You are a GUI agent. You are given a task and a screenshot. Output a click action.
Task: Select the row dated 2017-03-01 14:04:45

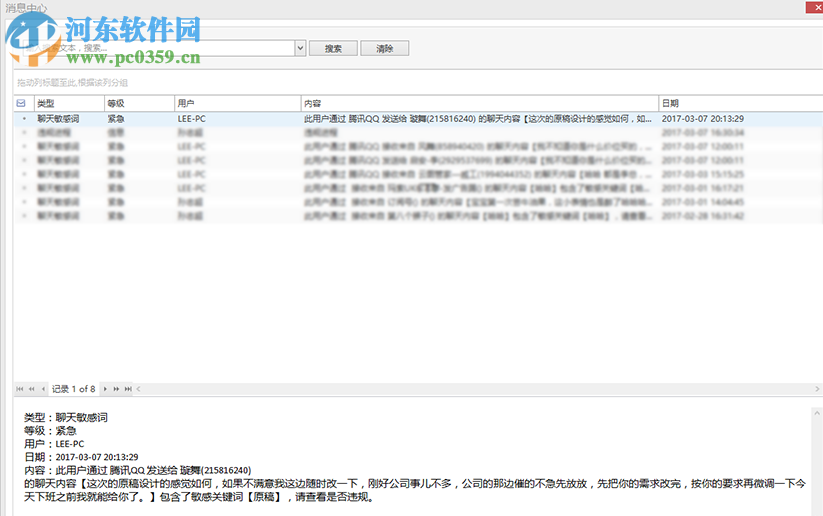point(418,202)
